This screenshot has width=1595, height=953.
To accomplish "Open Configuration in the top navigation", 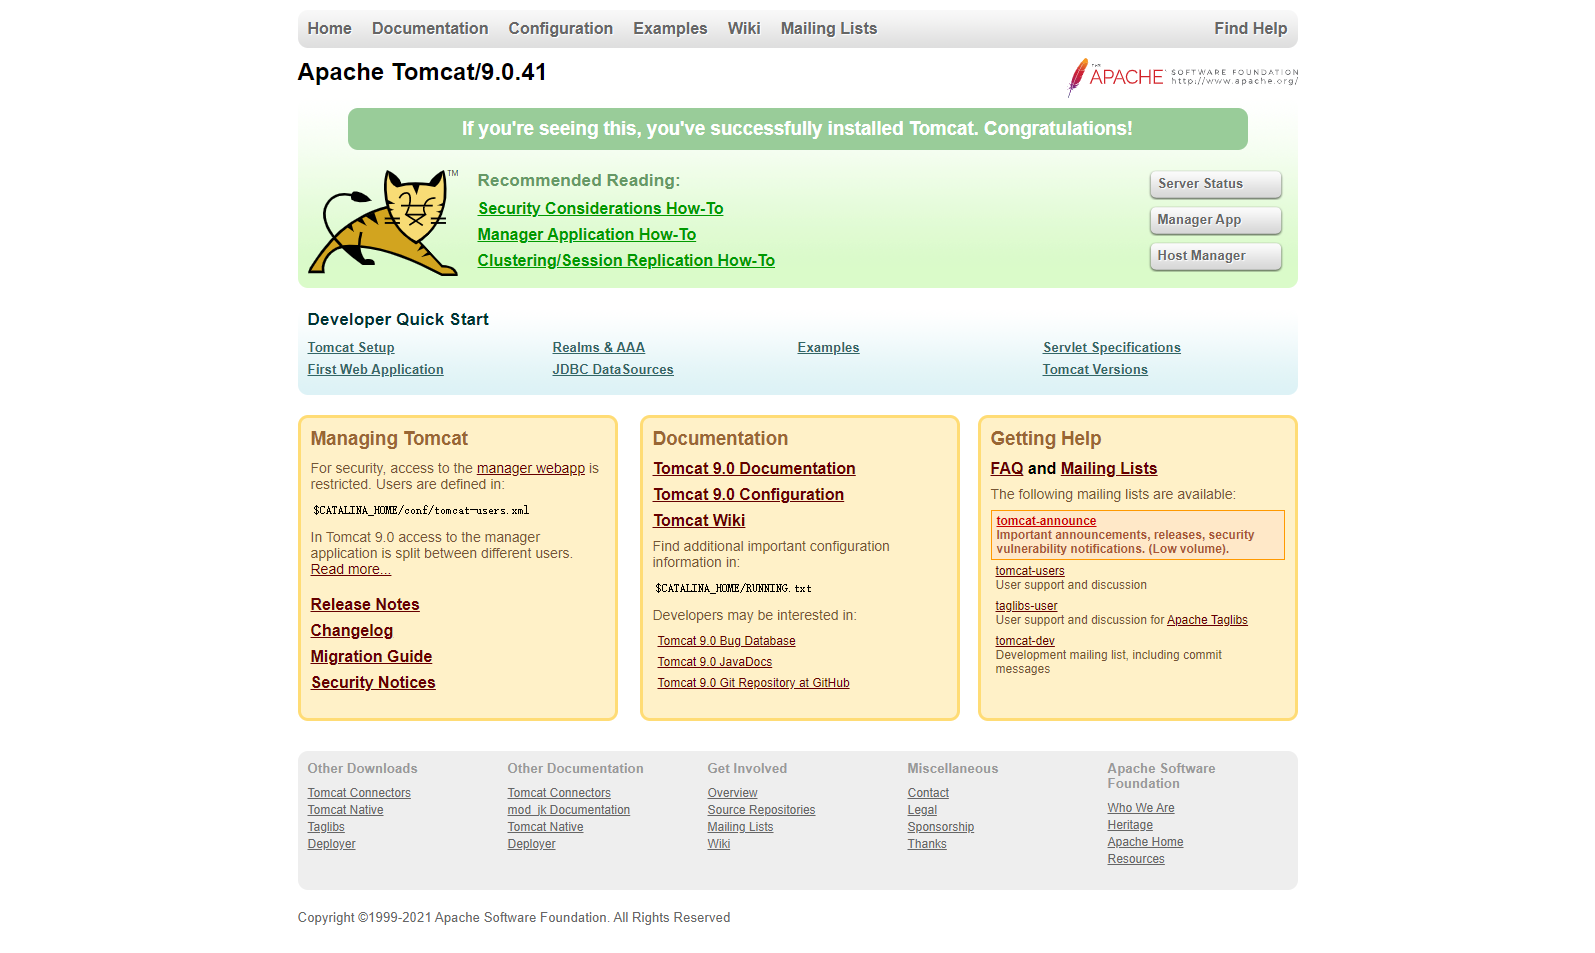I will [560, 29].
